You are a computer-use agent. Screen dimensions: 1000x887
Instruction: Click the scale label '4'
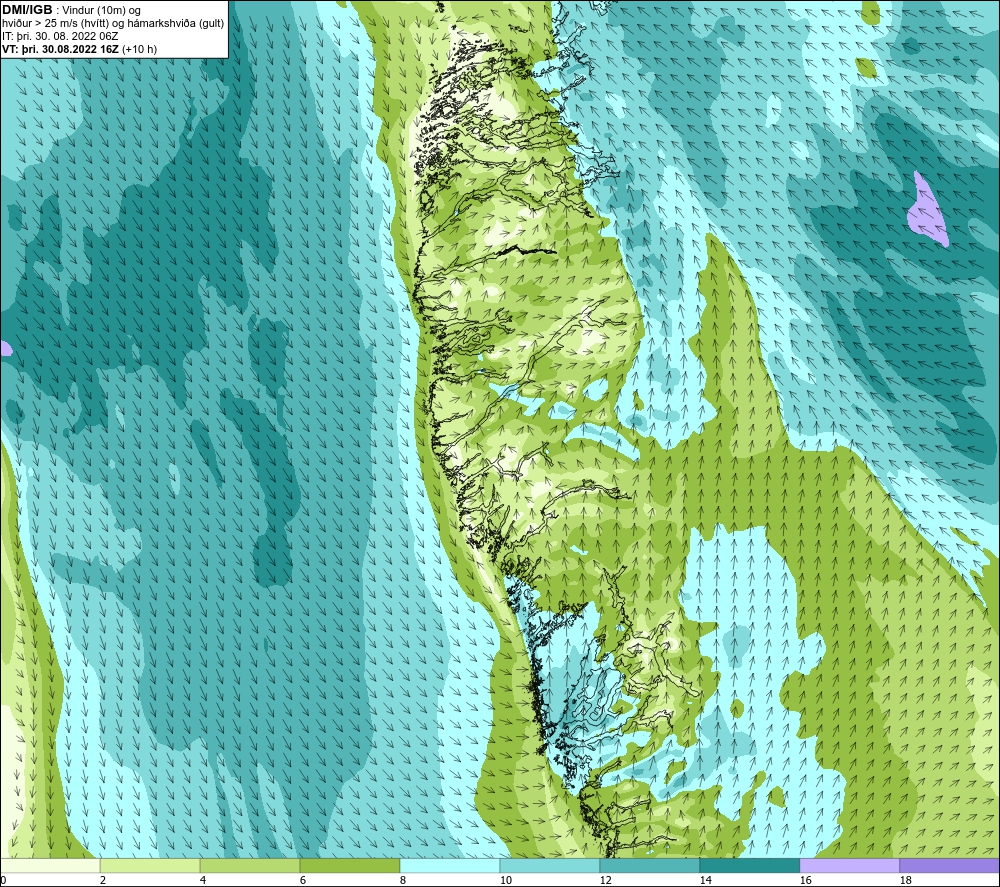pyautogui.click(x=203, y=880)
